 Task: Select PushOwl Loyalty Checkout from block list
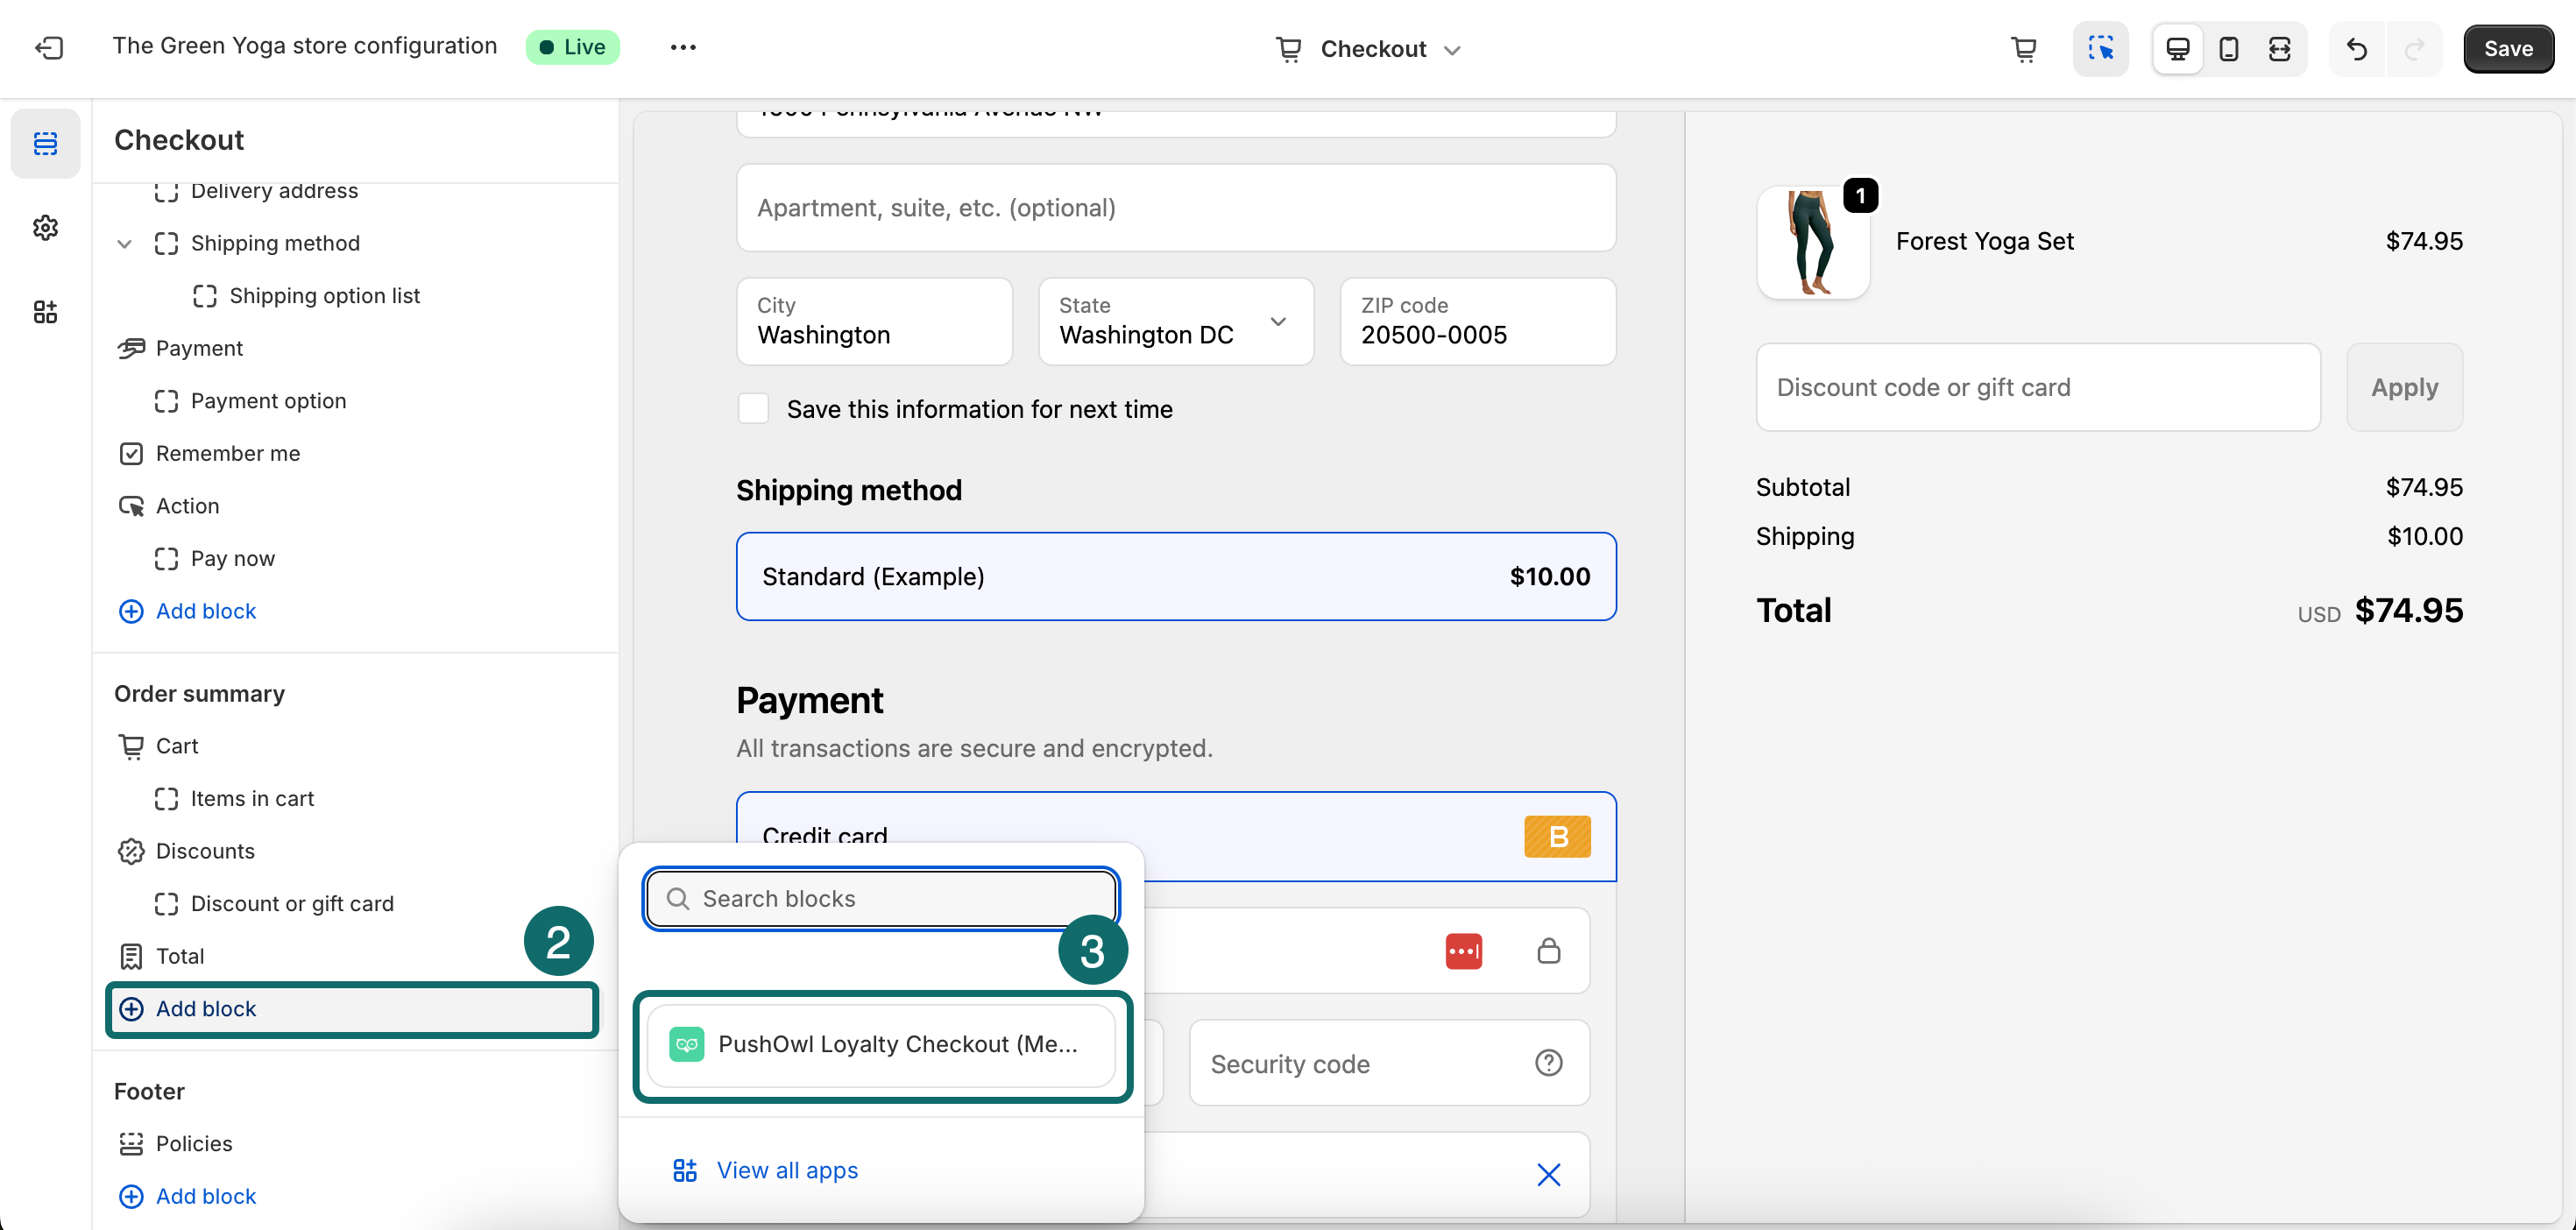click(881, 1044)
